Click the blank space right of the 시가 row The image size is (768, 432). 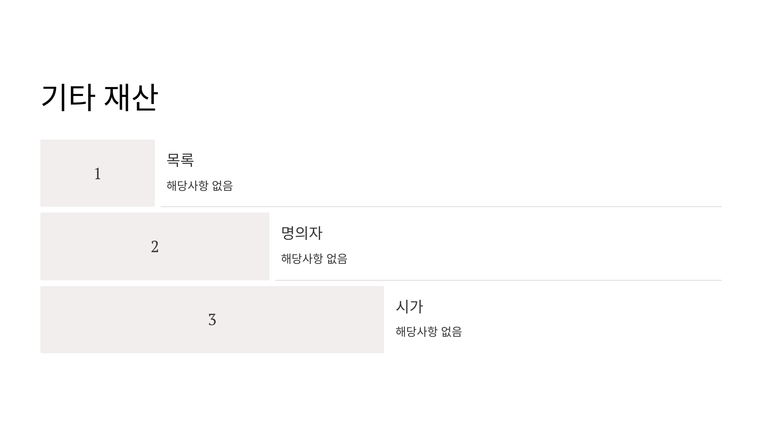(x=600, y=320)
